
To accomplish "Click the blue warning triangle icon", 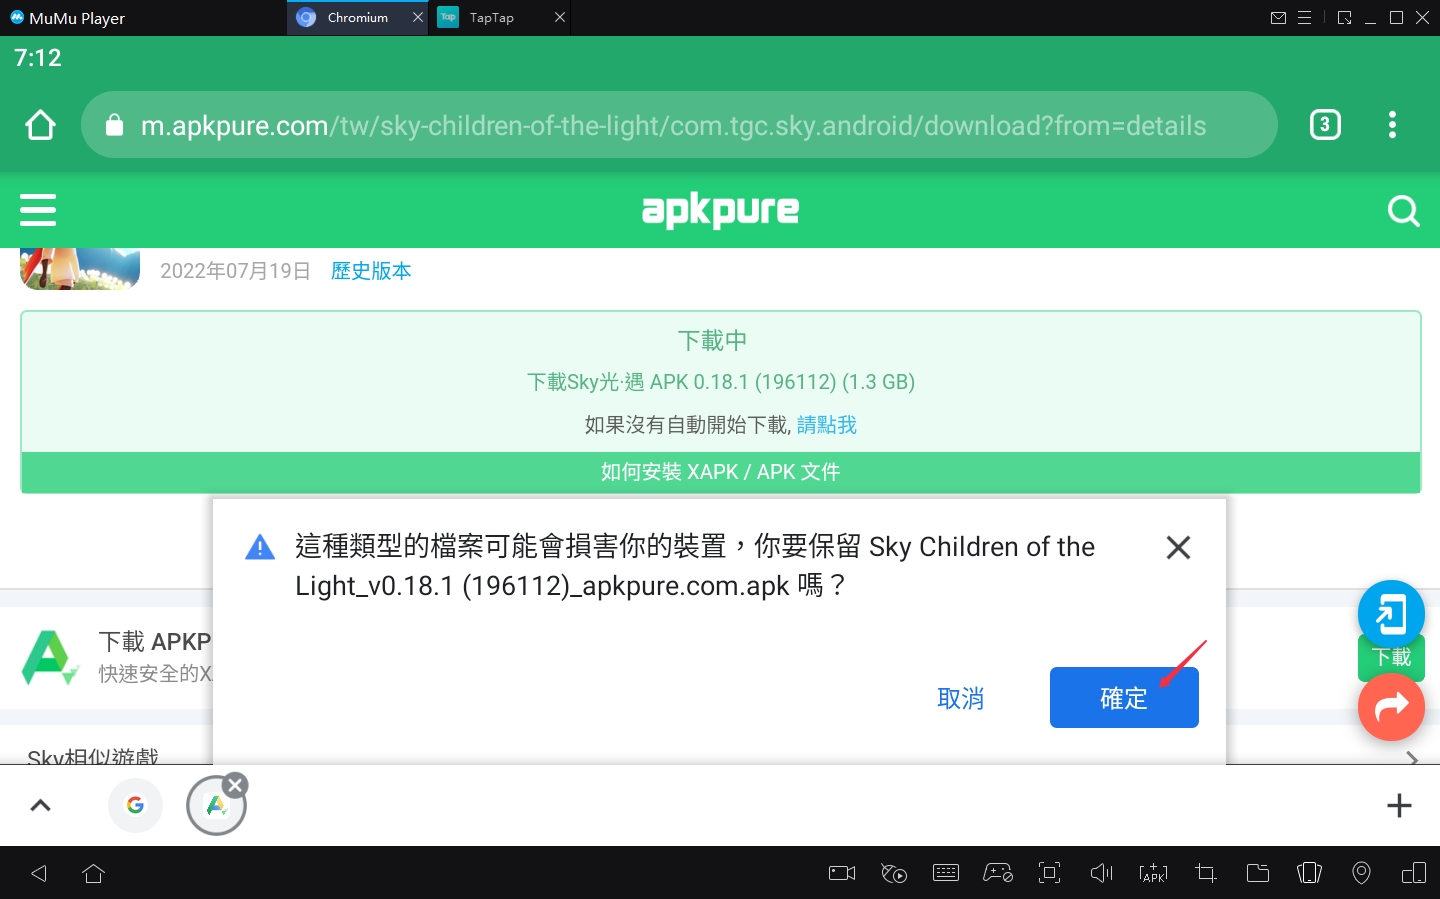I will [260, 547].
